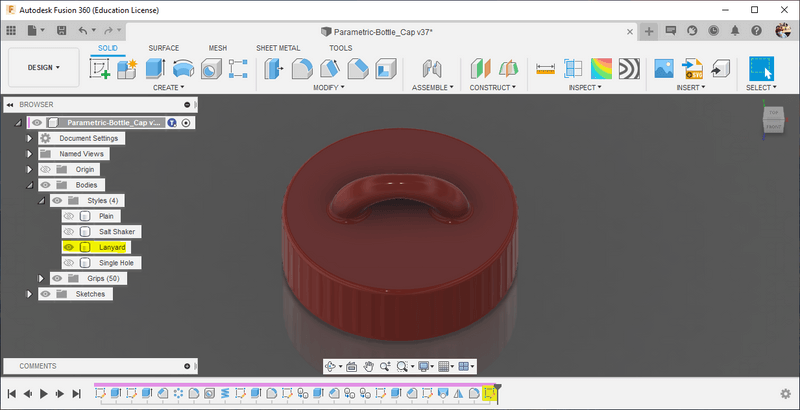This screenshot has height=410, width=800.
Task: Hide the Grips (50) folder
Action: (x=57, y=278)
